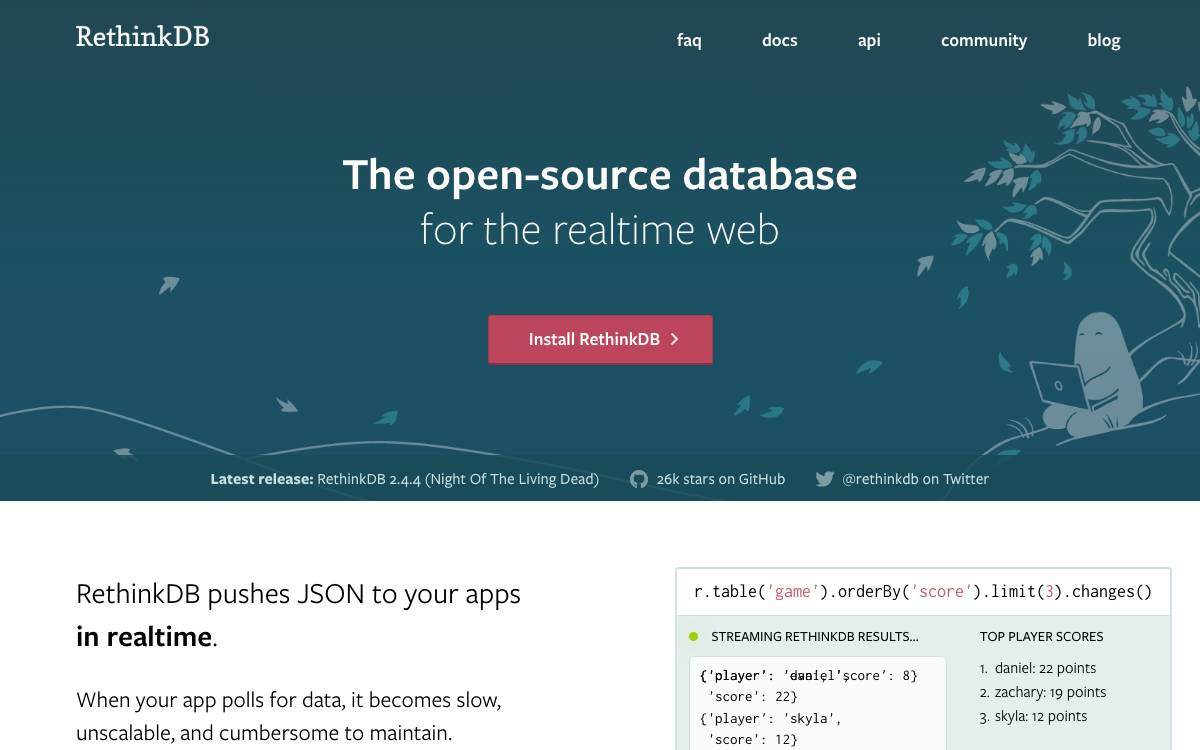Image resolution: width=1200 pixels, height=750 pixels.
Task: Click the 'in realtime' bold text
Action: 144,637
